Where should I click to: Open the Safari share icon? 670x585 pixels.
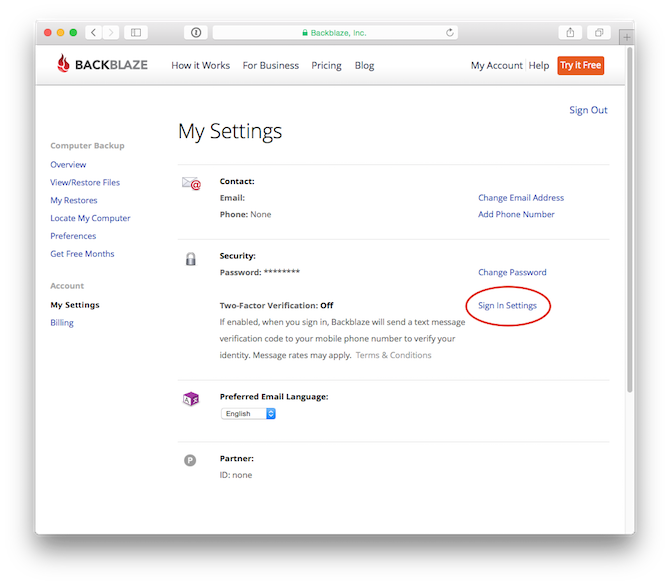pos(569,33)
